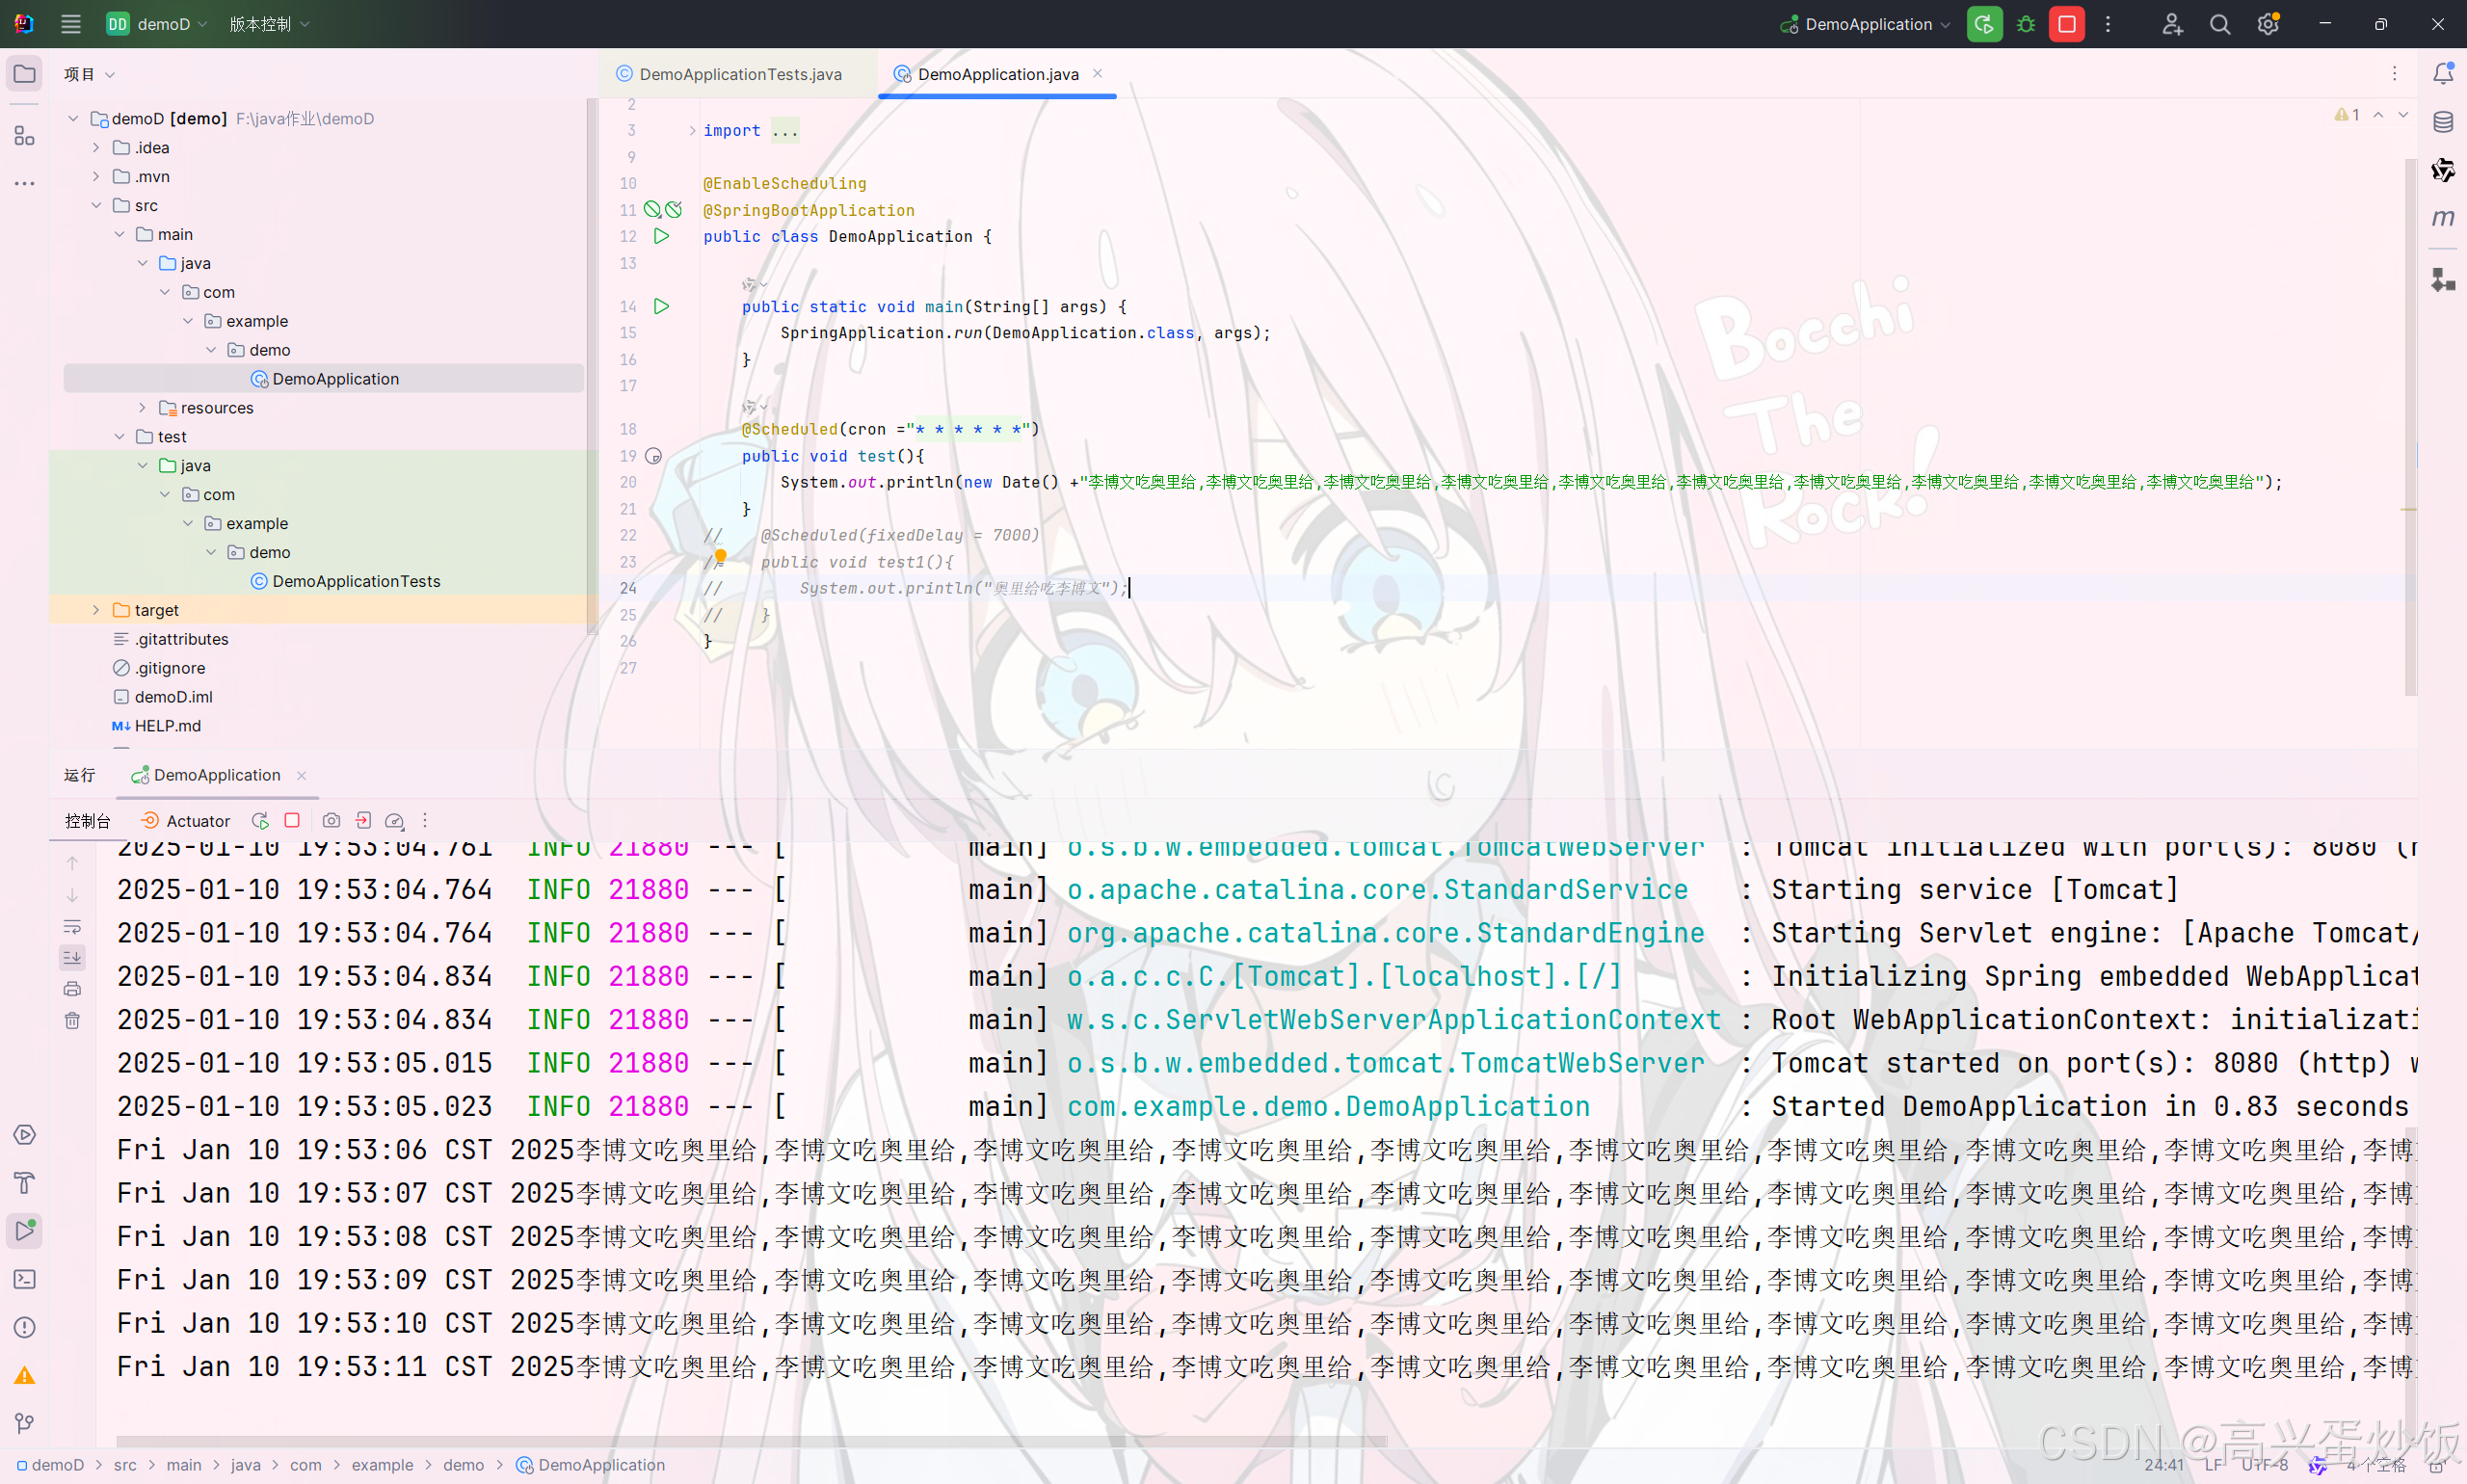Clear console output with trash icon
The image size is (2467, 1484).
72,1021
